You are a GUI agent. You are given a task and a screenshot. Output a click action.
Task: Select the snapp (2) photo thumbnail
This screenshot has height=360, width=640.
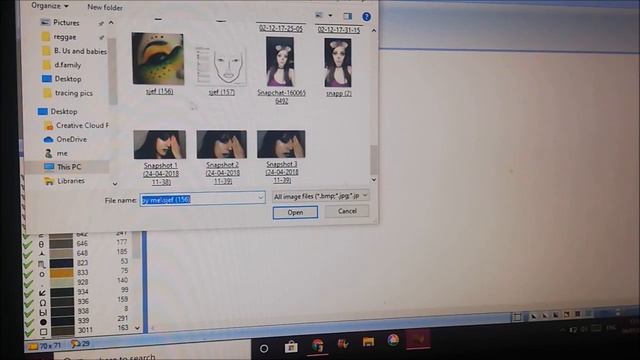[x=338, y=62]
